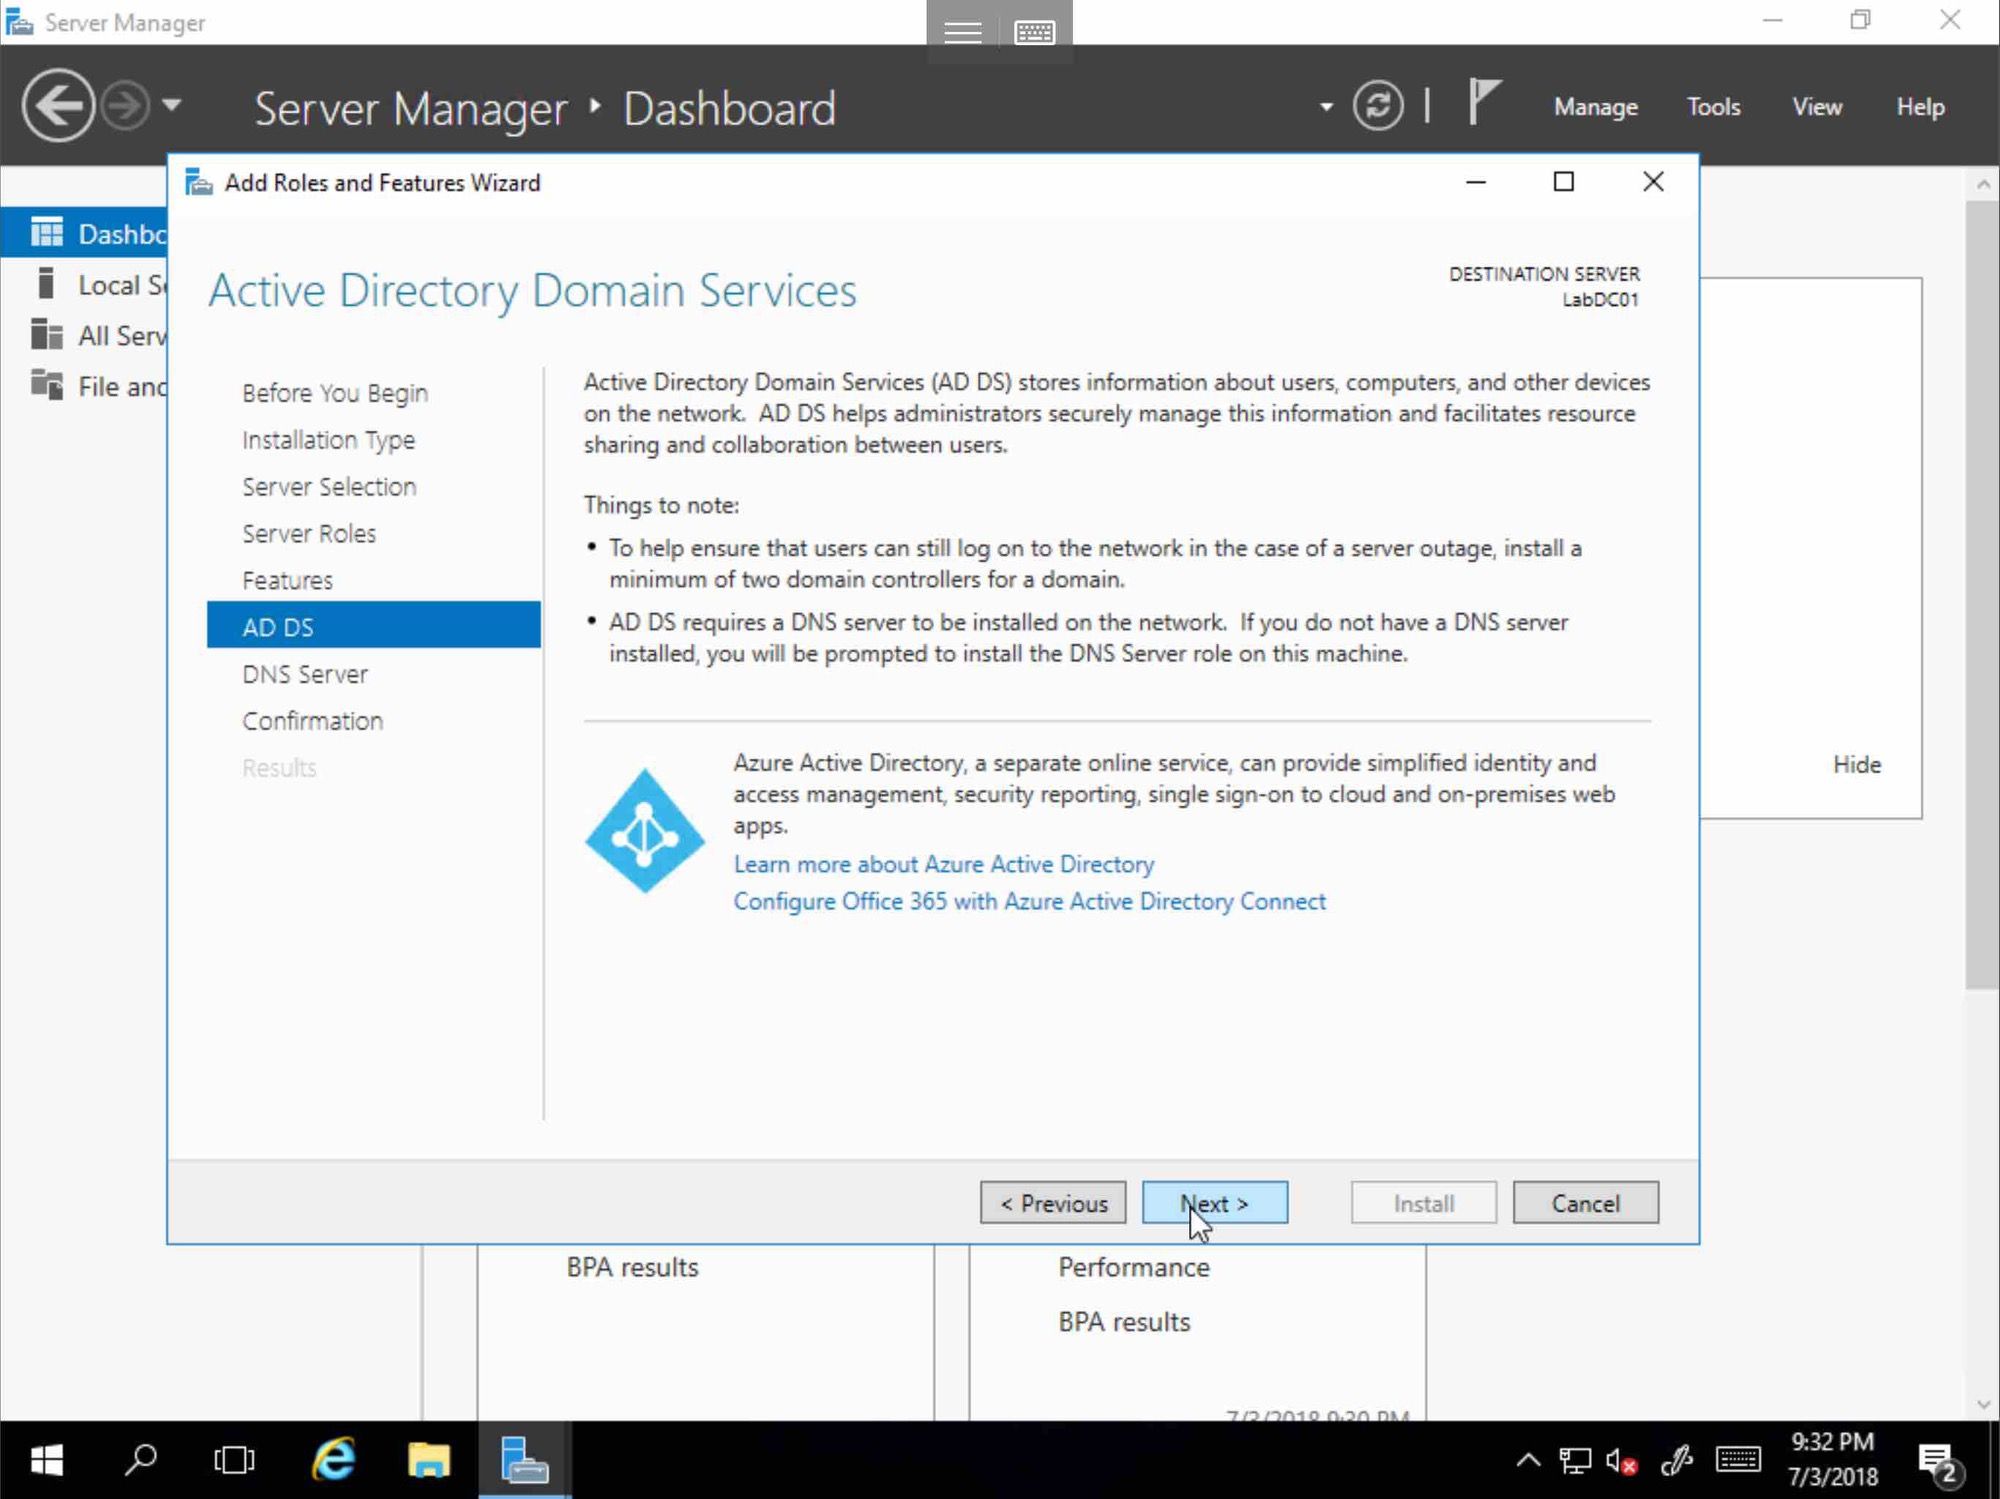Refresh the Server Manager dashboard
This screenshot has width=2000, height=1499.
[1378, 106]
